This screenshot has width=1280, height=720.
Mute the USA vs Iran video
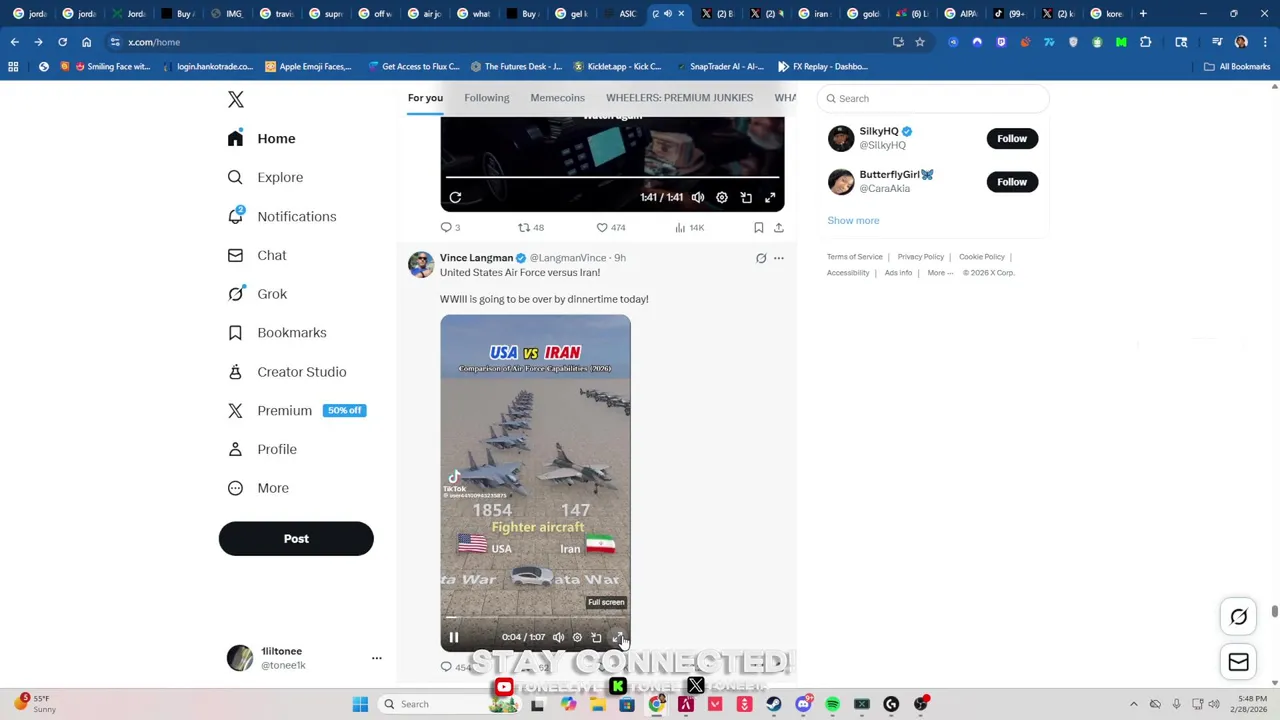(558, 637)
